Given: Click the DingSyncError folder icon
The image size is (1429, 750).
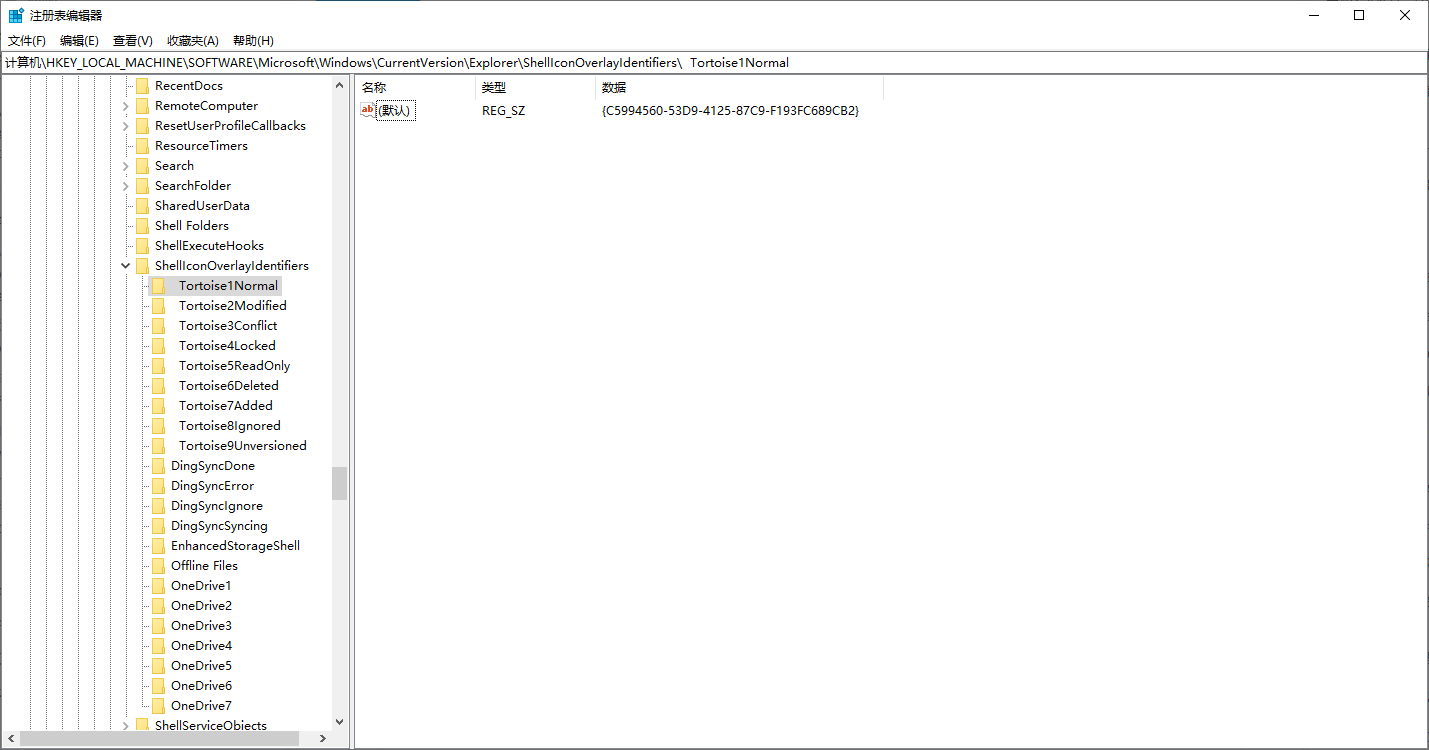Looking at the screenshot, I should point(158,486).
